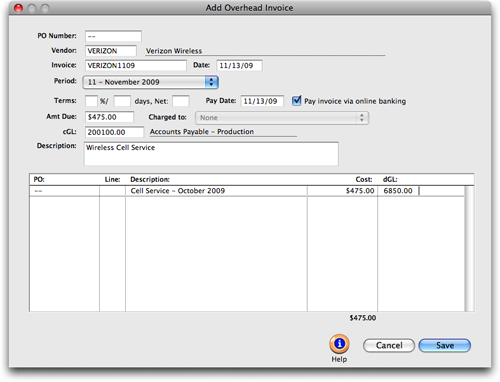Screen dimensions: 500x382
Task: Open the Help info icon
Action: pos(339,344)
